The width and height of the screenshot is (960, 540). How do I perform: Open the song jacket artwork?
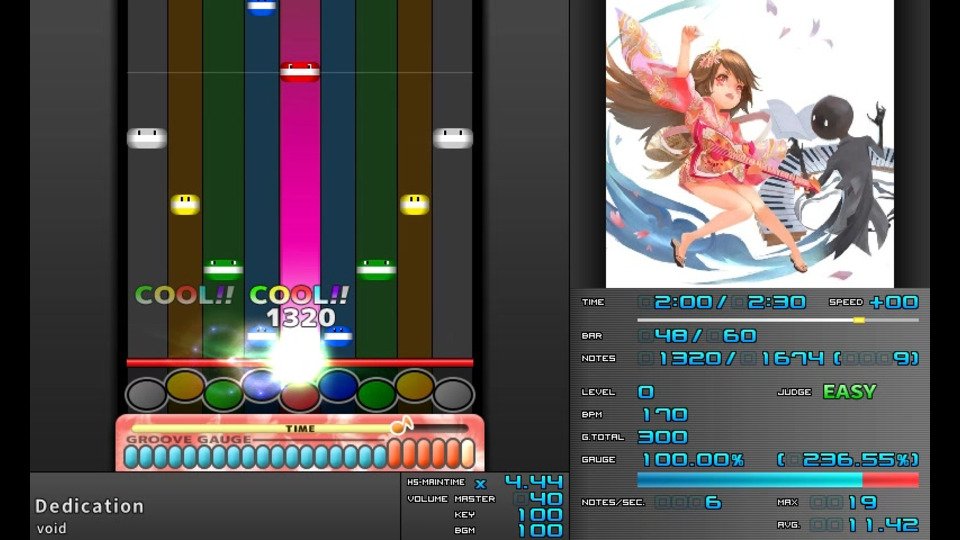pyautogui.click(x=749, y=143)
